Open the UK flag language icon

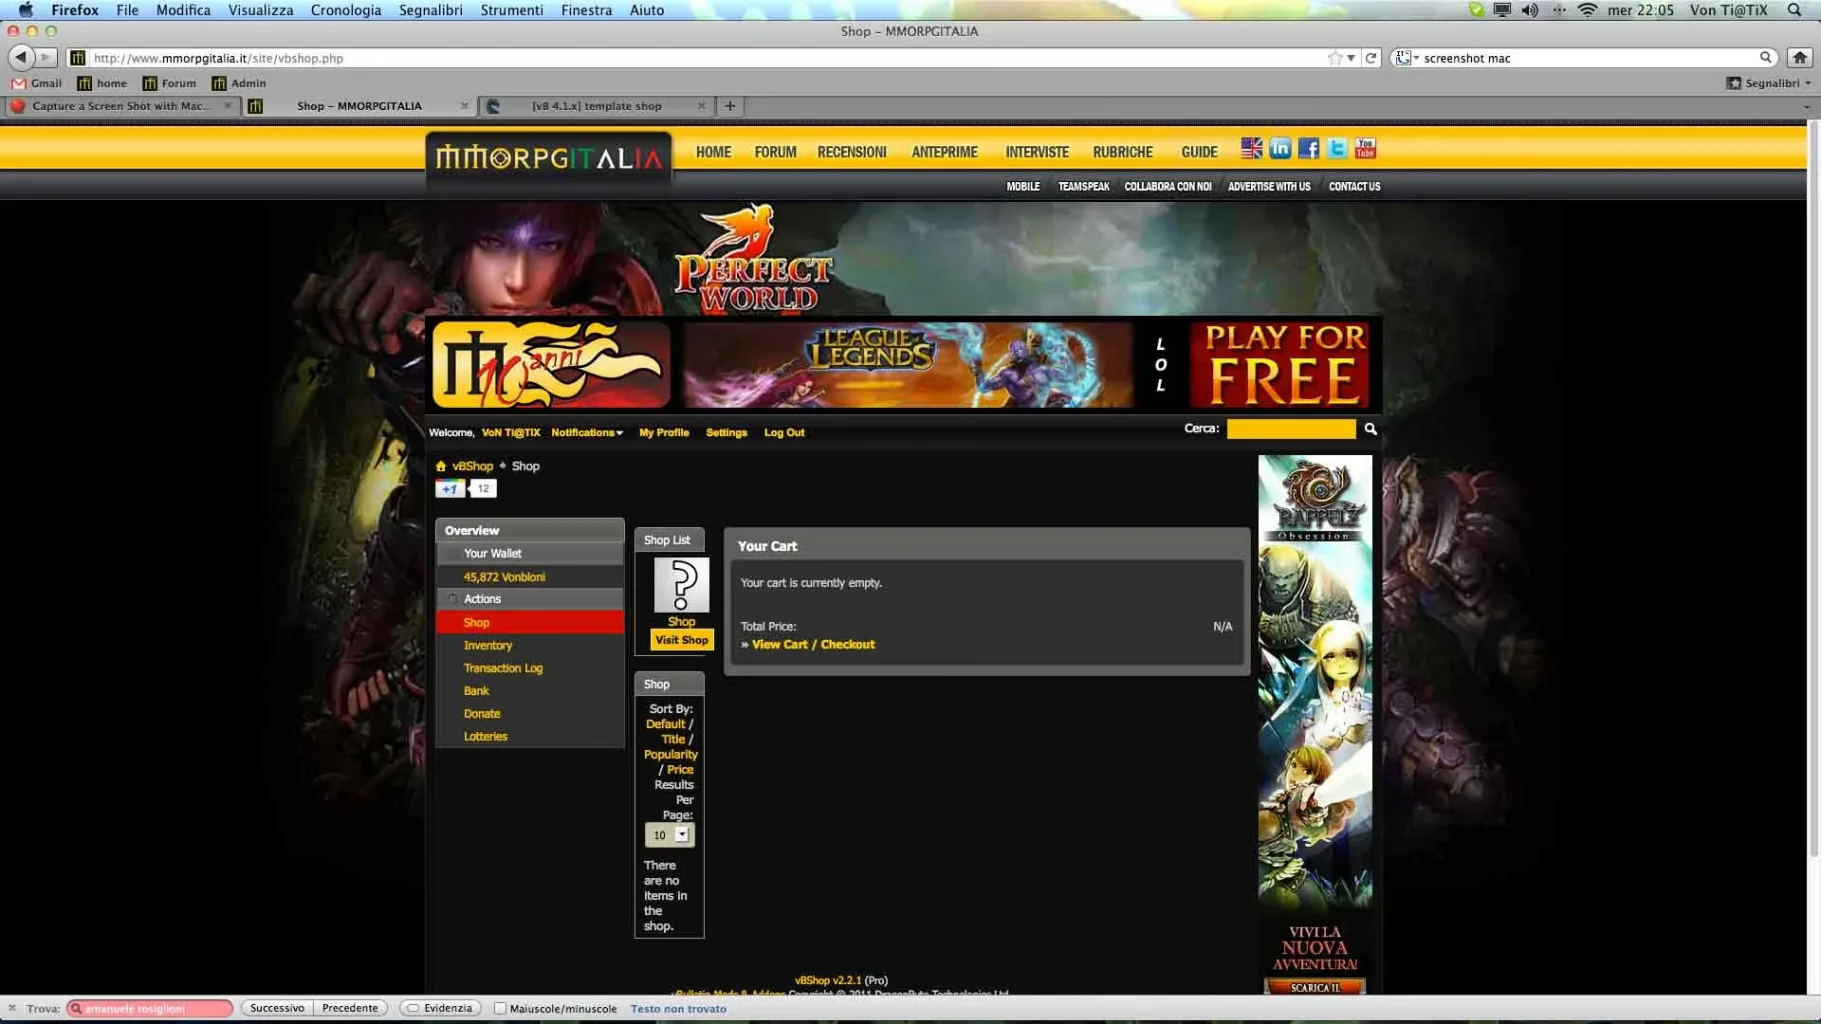click(1251, 148)
